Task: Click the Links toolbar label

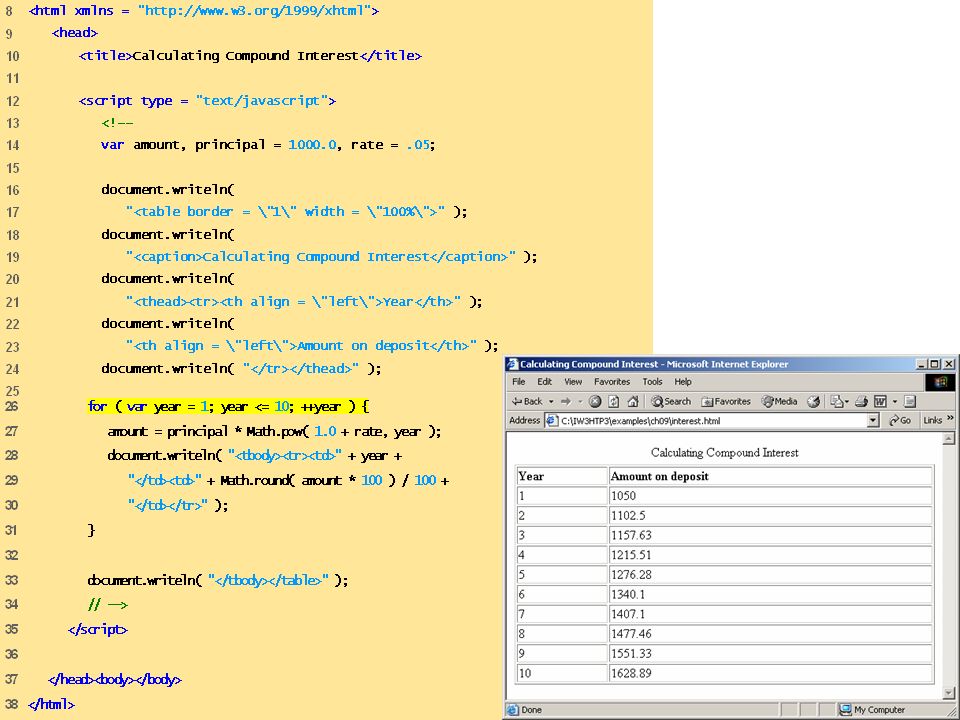Action: tap(932, 420)
